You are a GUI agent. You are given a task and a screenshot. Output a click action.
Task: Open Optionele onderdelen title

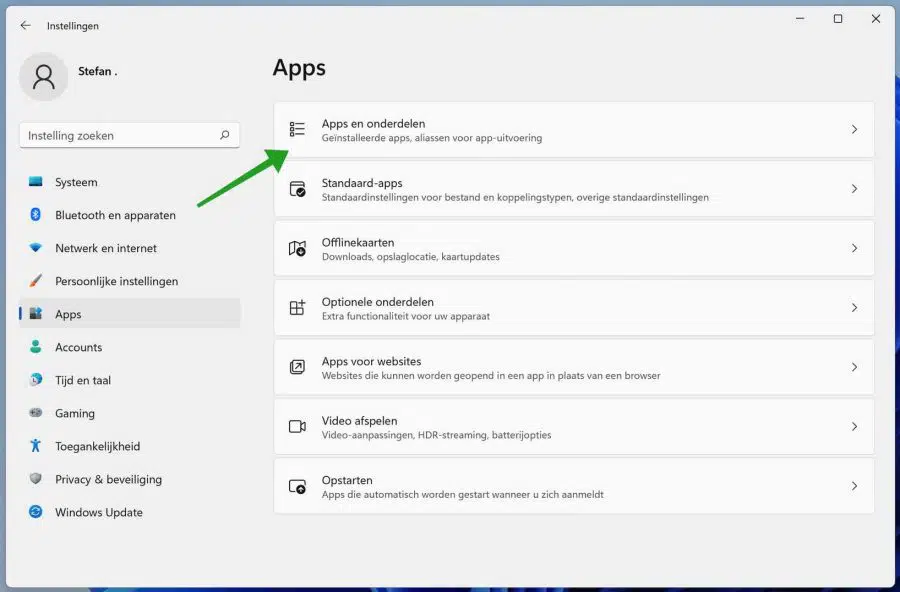(378, 301)
